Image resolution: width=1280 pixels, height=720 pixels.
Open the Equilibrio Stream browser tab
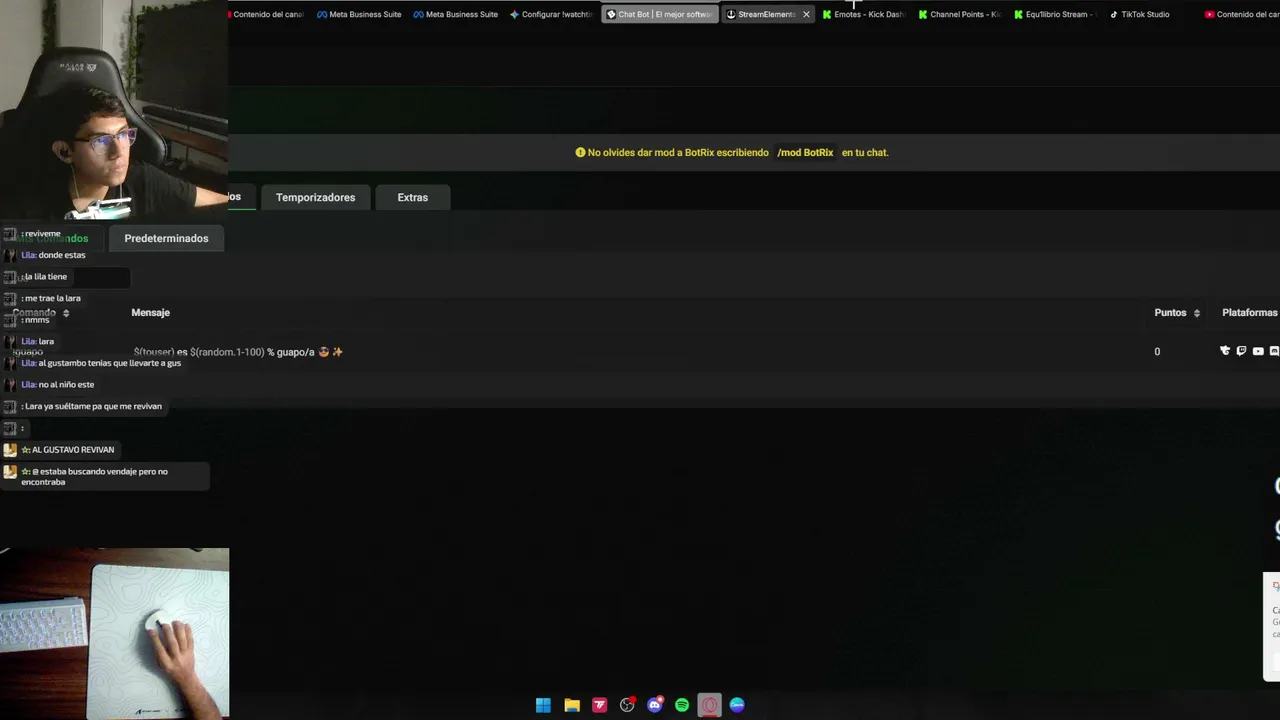[1055, 14]
